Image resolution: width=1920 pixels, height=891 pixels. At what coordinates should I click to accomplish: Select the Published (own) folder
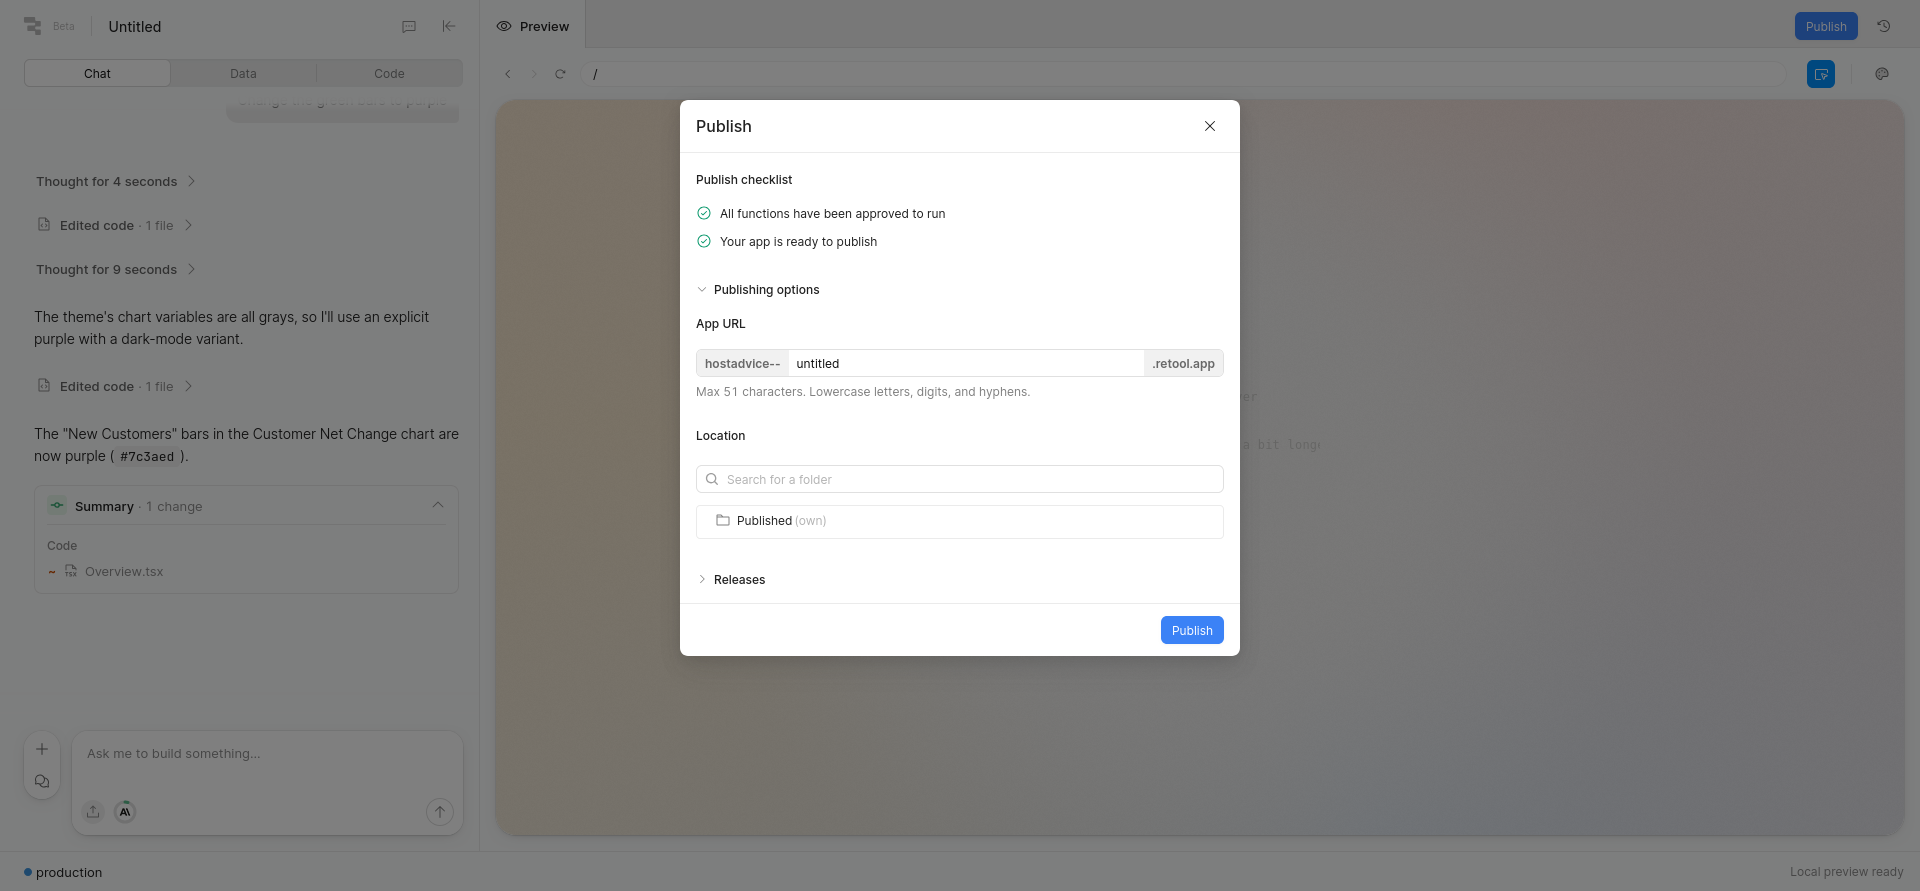pos(960,521)
